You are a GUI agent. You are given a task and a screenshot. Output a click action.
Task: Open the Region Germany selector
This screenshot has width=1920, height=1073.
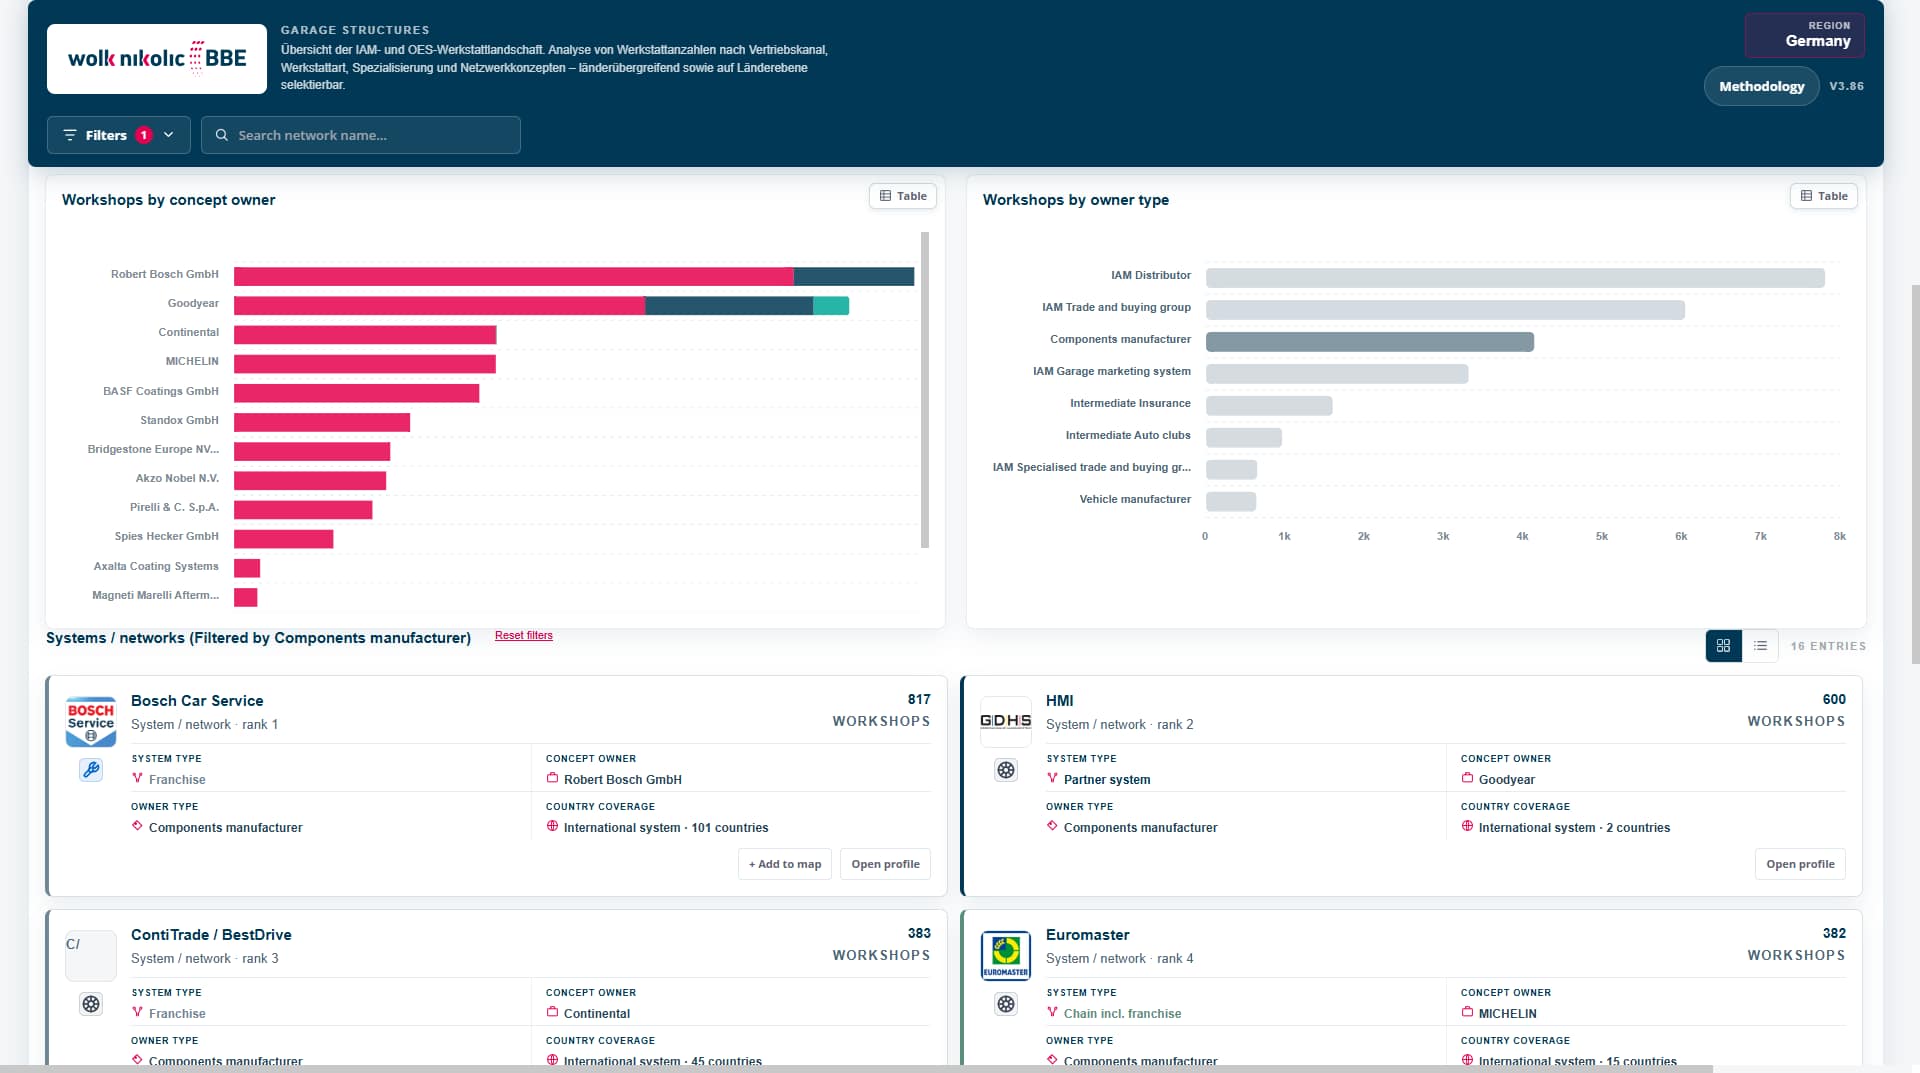[x=1804, y=35]
